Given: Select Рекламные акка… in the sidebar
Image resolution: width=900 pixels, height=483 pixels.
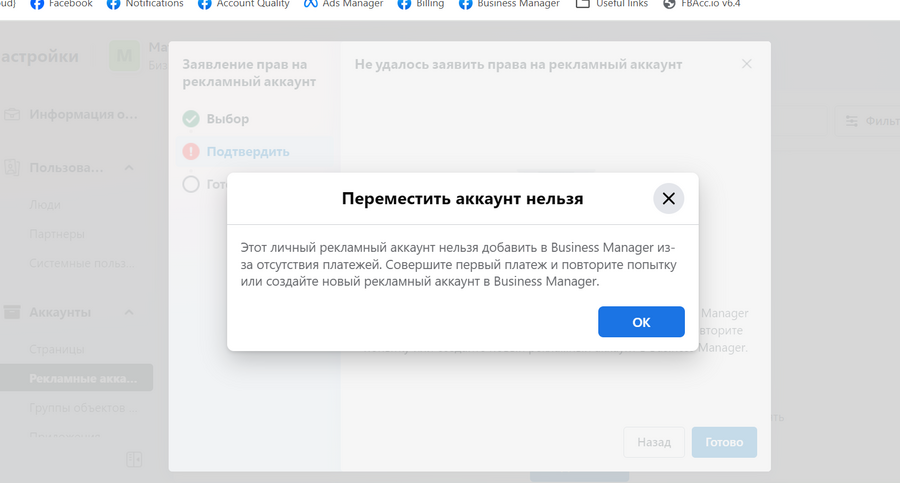Looking at the screenshot, I should click(76, 378).
